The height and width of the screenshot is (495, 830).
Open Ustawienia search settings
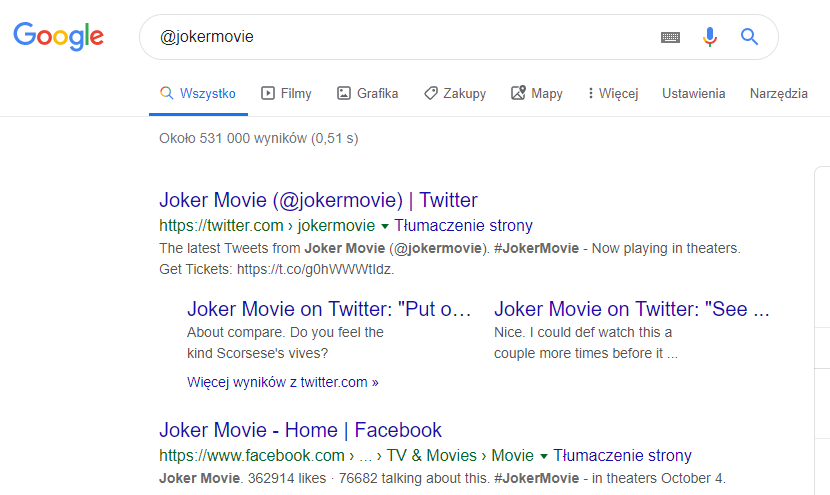693,93
